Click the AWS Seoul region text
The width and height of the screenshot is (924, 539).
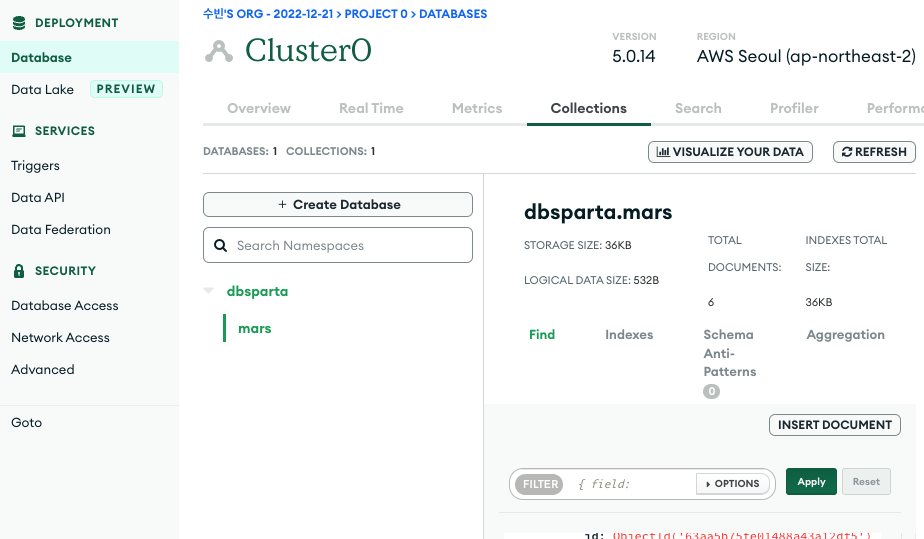806,57
